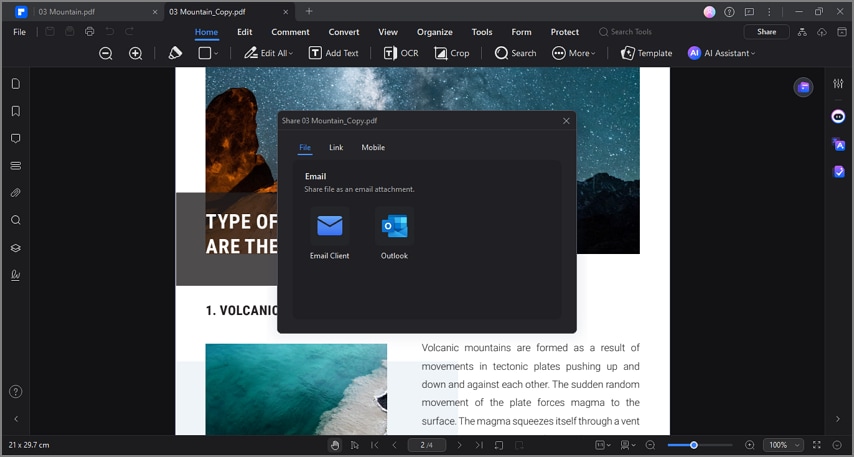
Task: Open the translate icon in right sidebar
Action: [x=838, y=144]
